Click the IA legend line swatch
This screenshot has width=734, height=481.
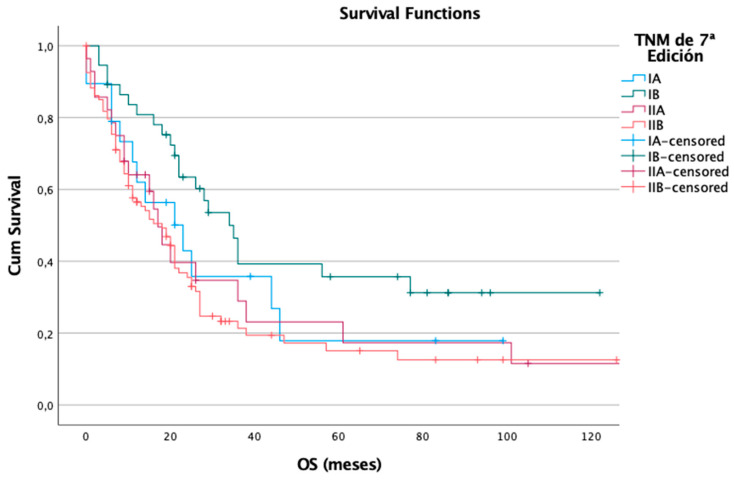633,78
